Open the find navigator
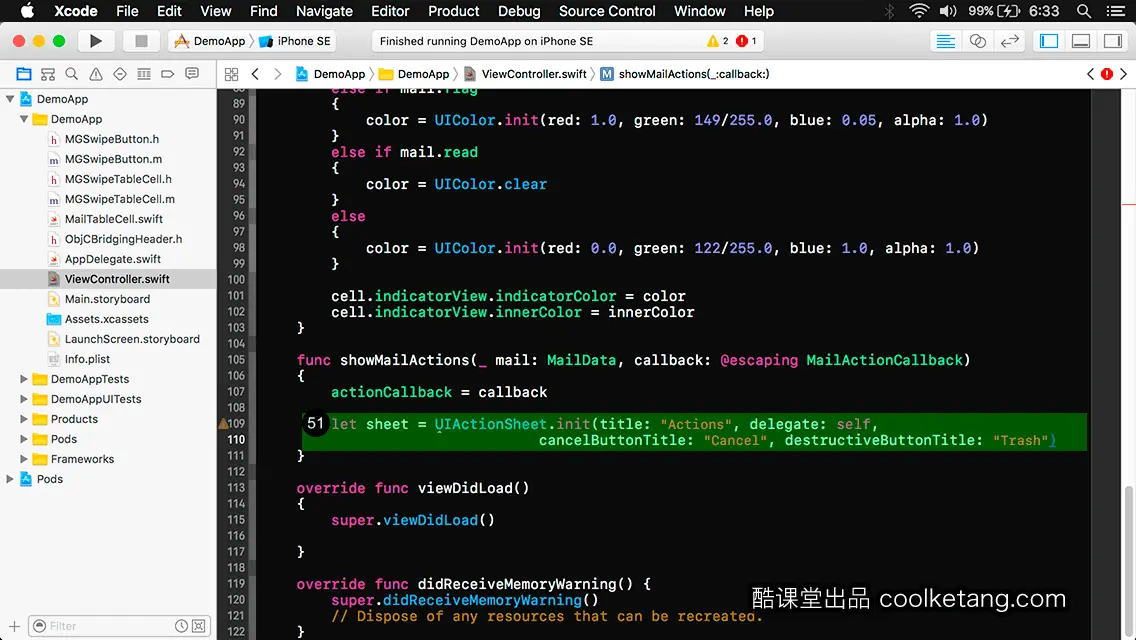Image resolution: width=1136 pixels, height=640 pixels. tap(72, 74)
